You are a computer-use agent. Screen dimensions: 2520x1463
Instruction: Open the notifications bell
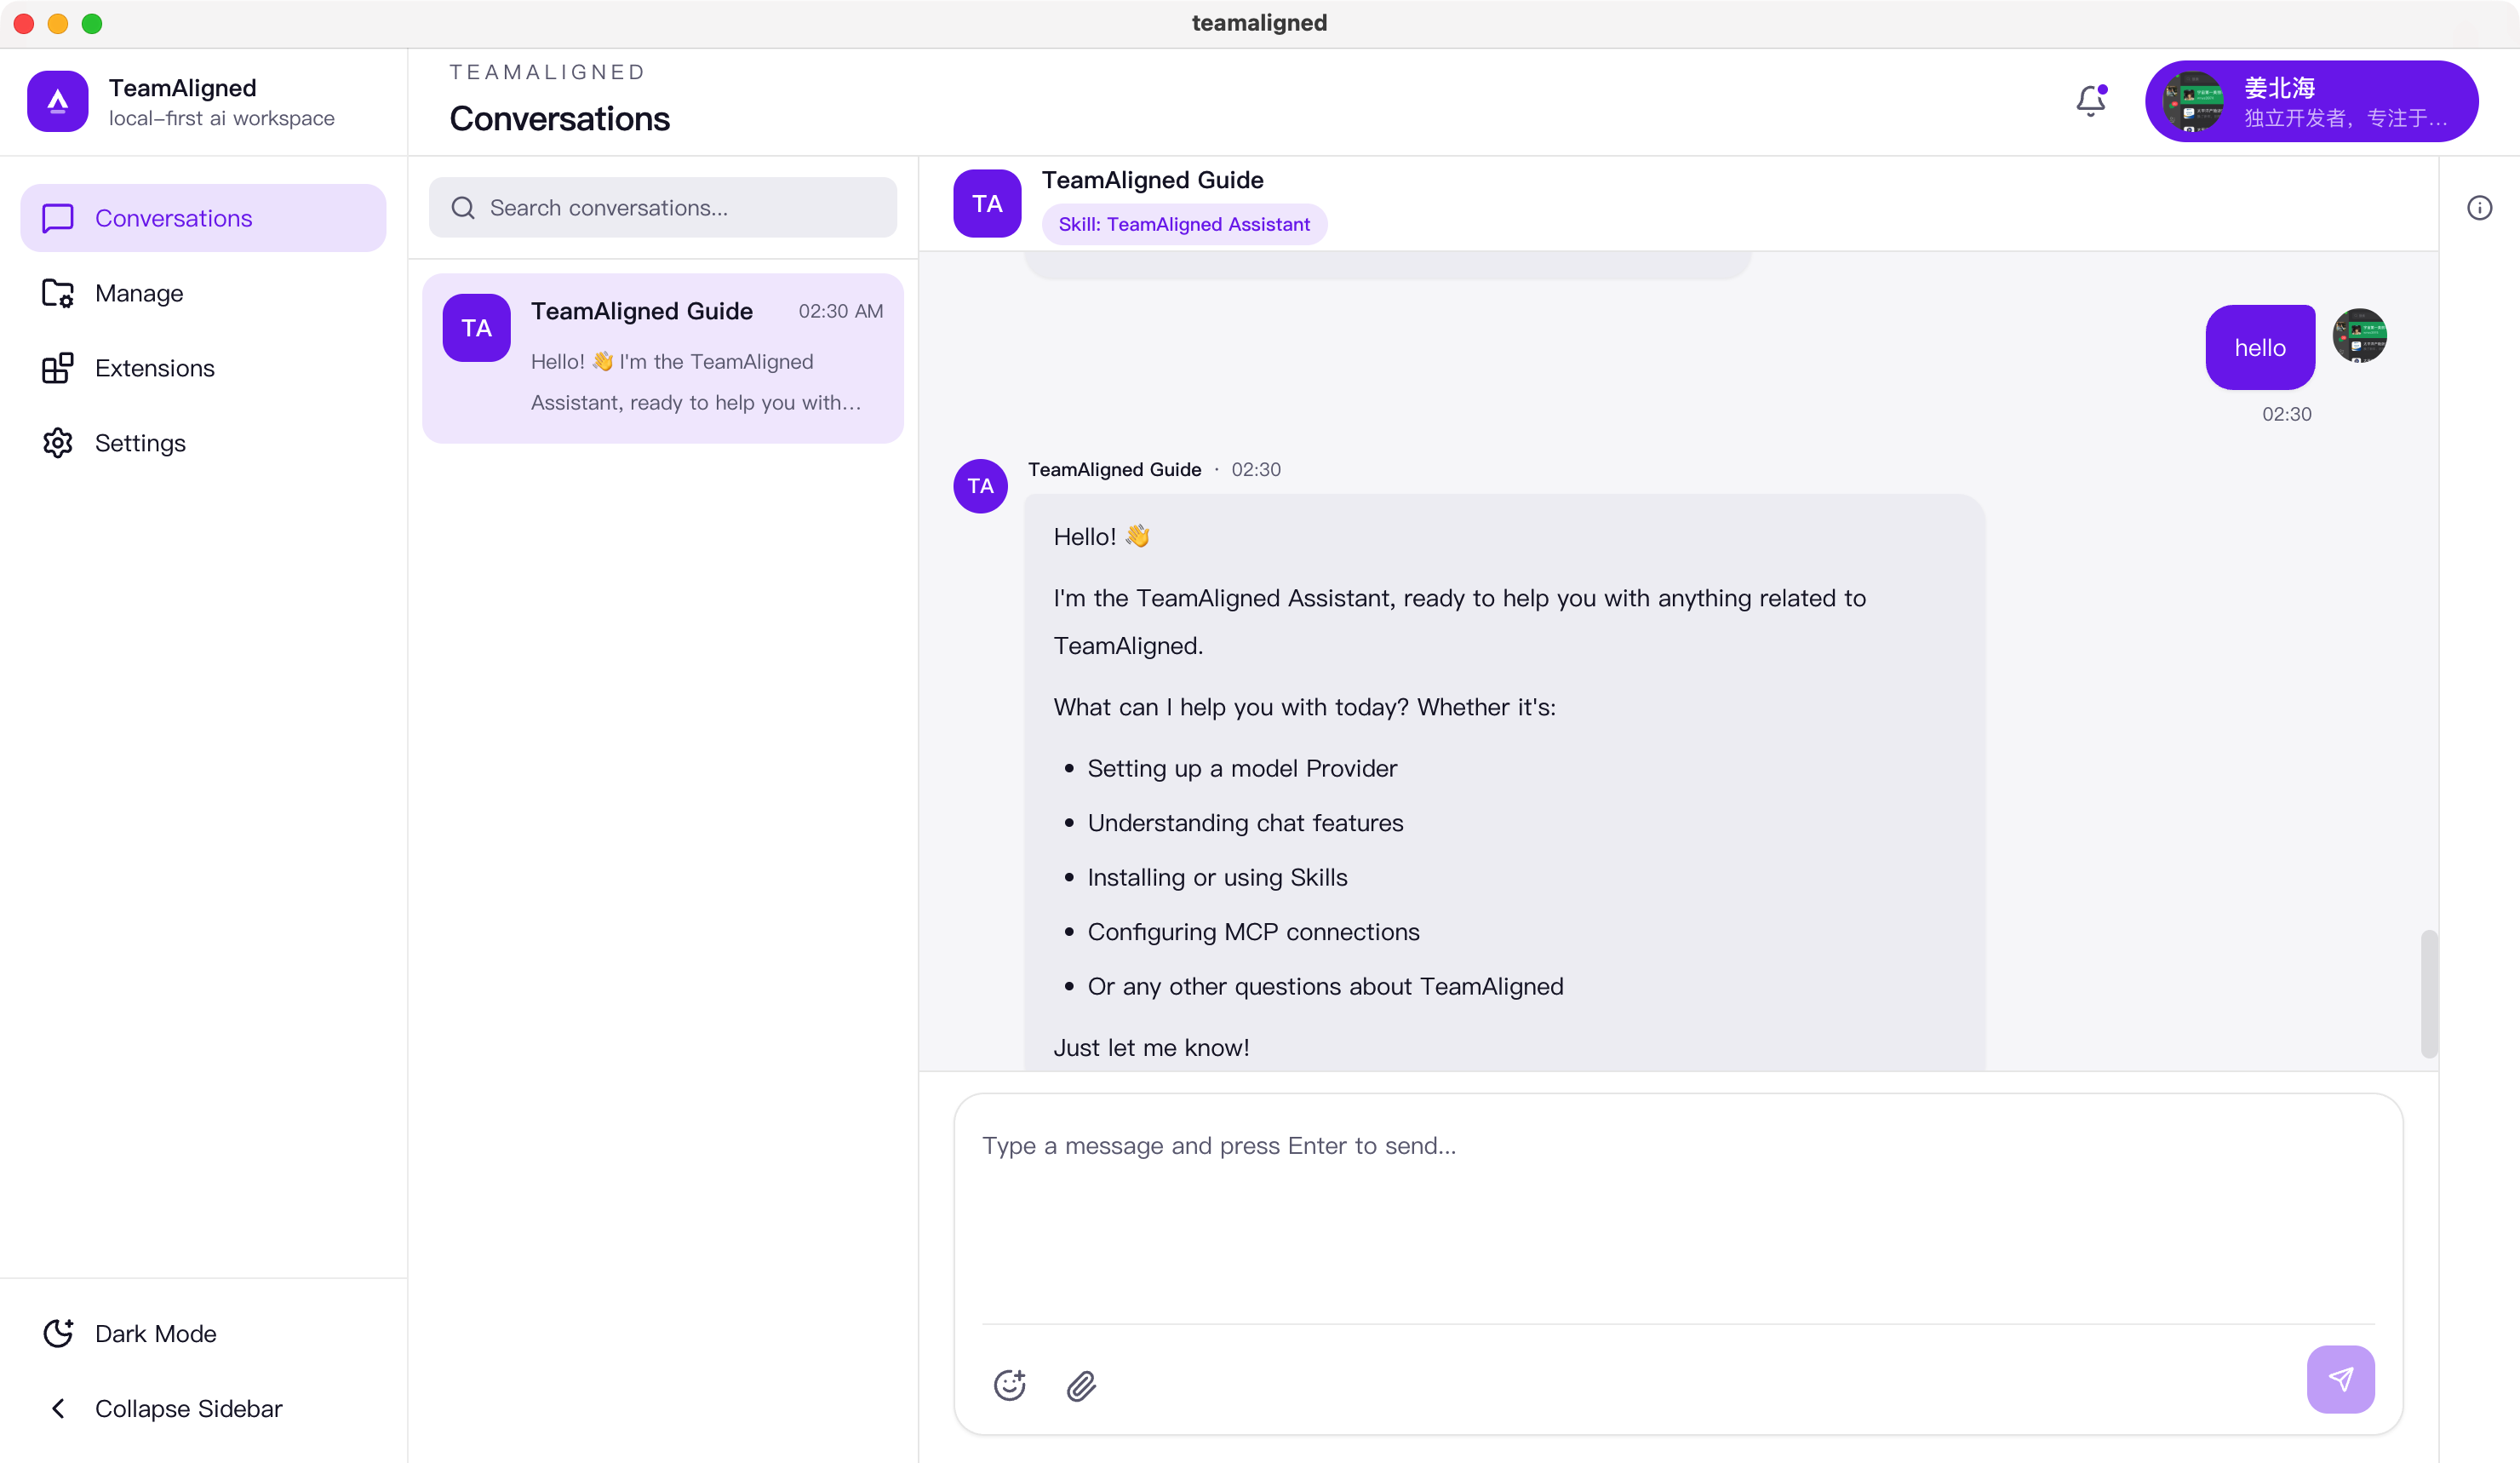(2090, 100)
